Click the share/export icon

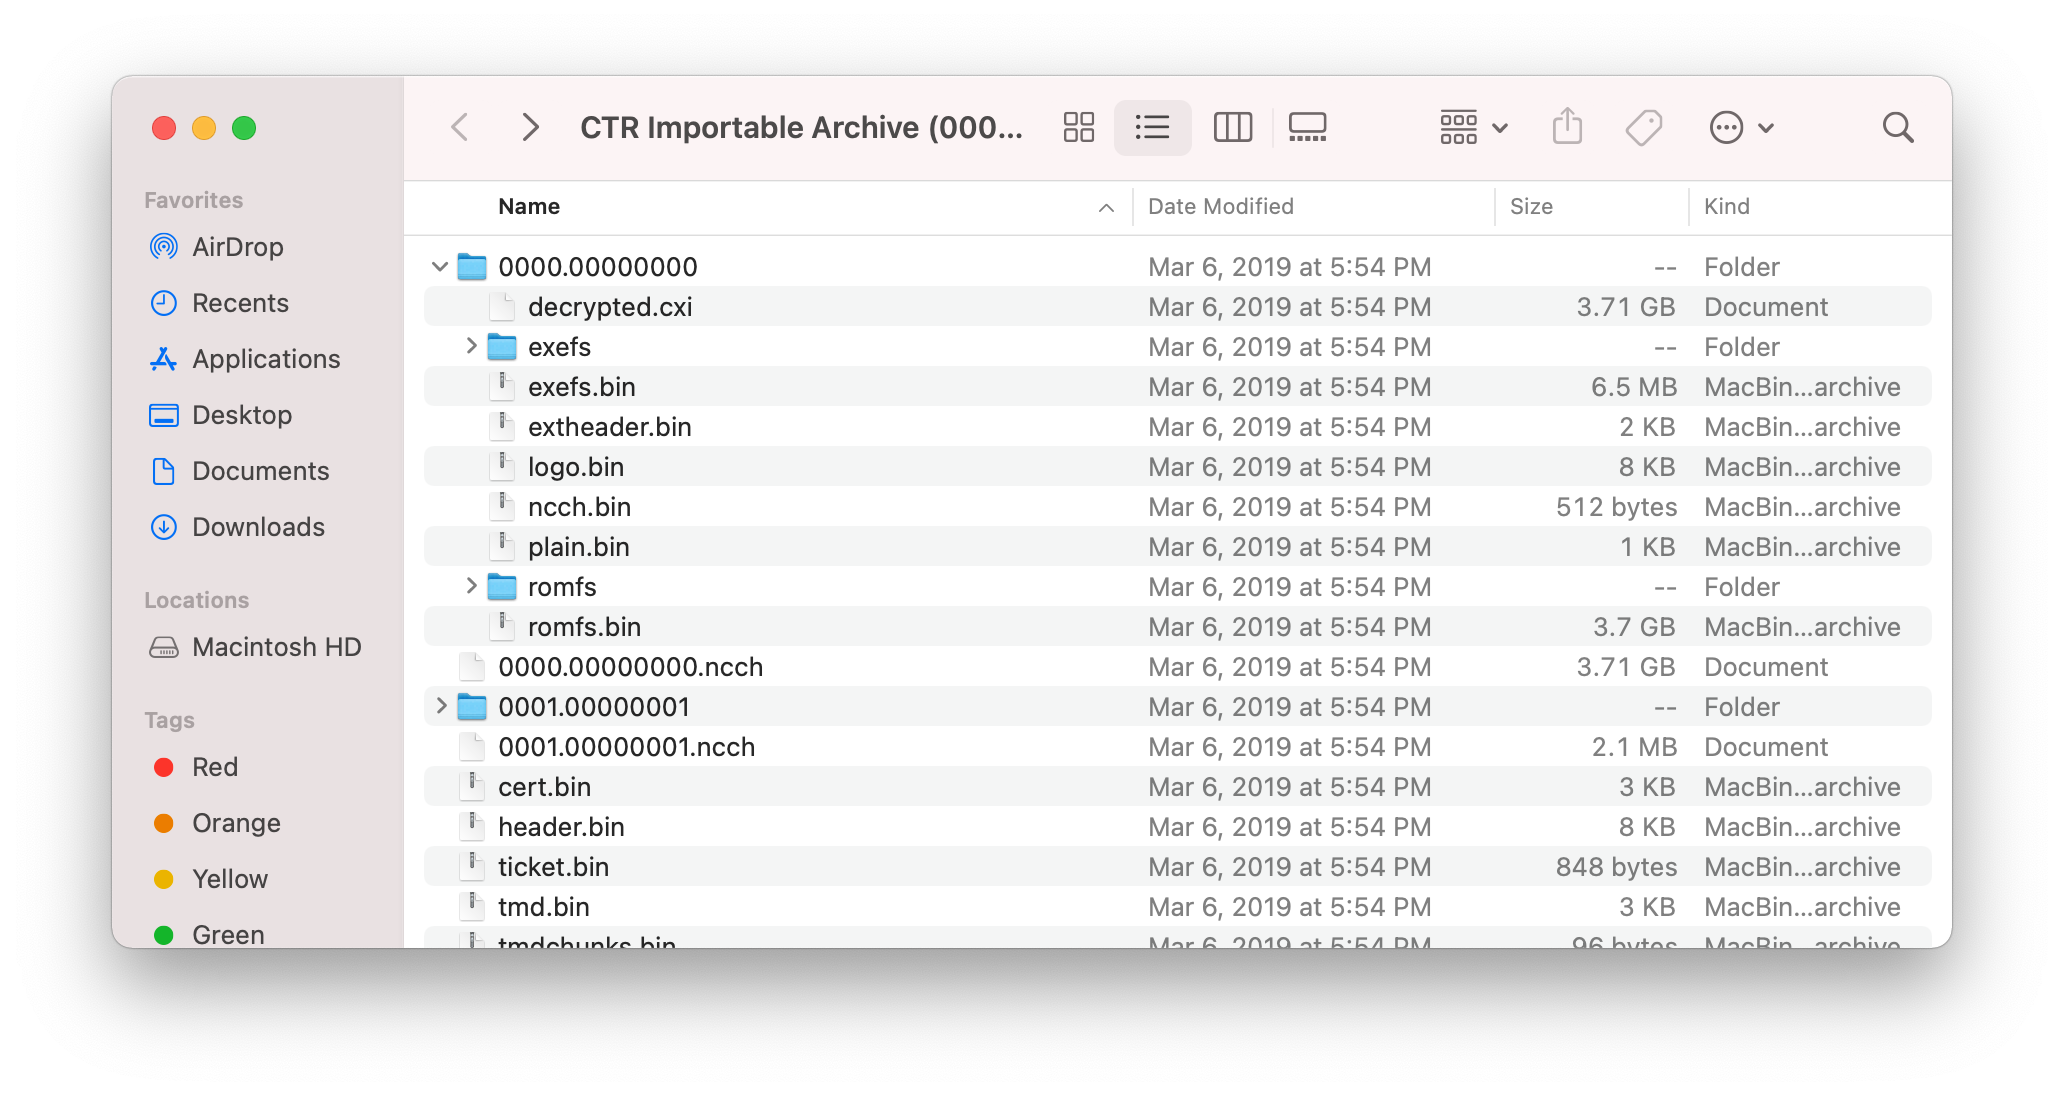(x=1566, y=126)
